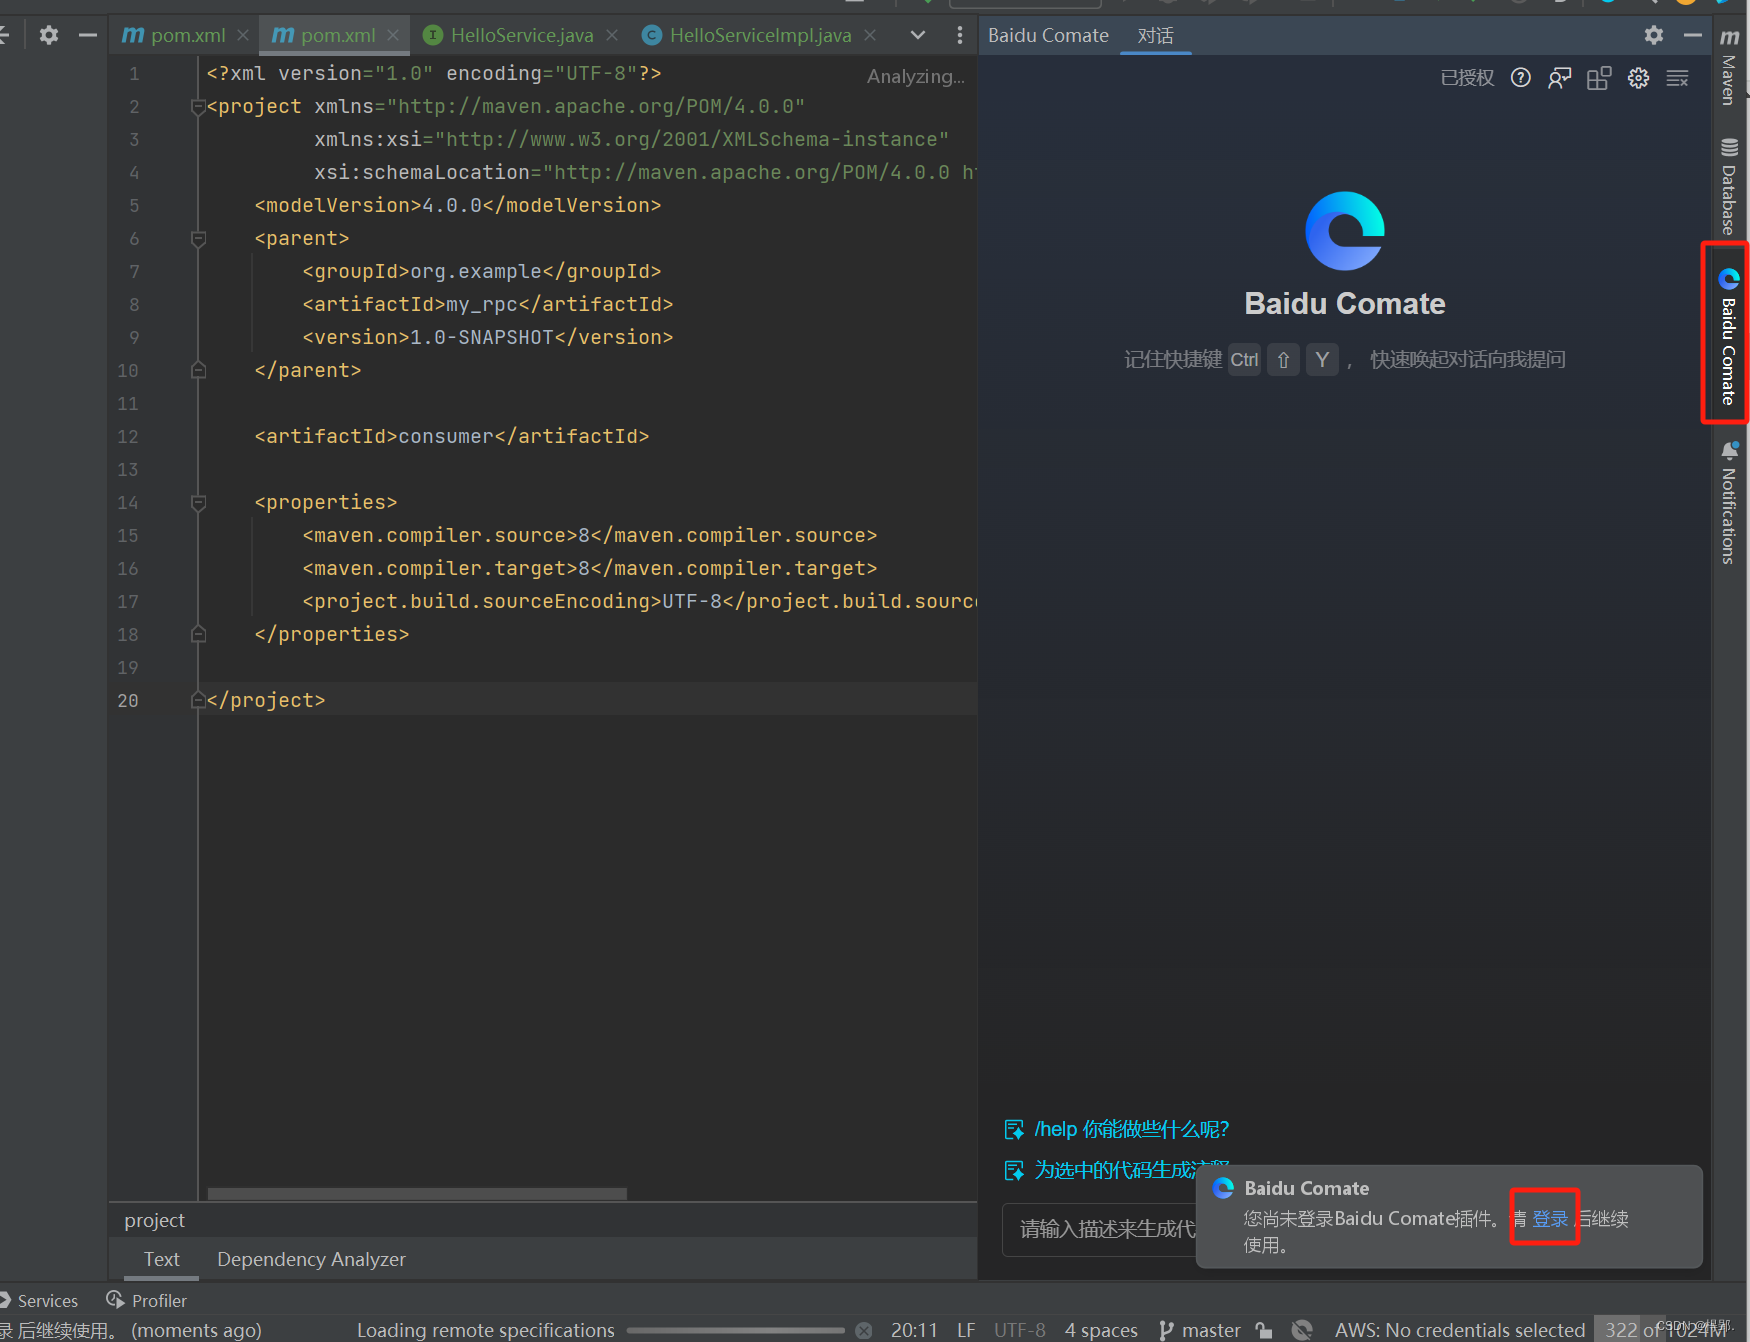Collapse the parent tag fold
The image size is (1750, 1342).
[198, 239]
